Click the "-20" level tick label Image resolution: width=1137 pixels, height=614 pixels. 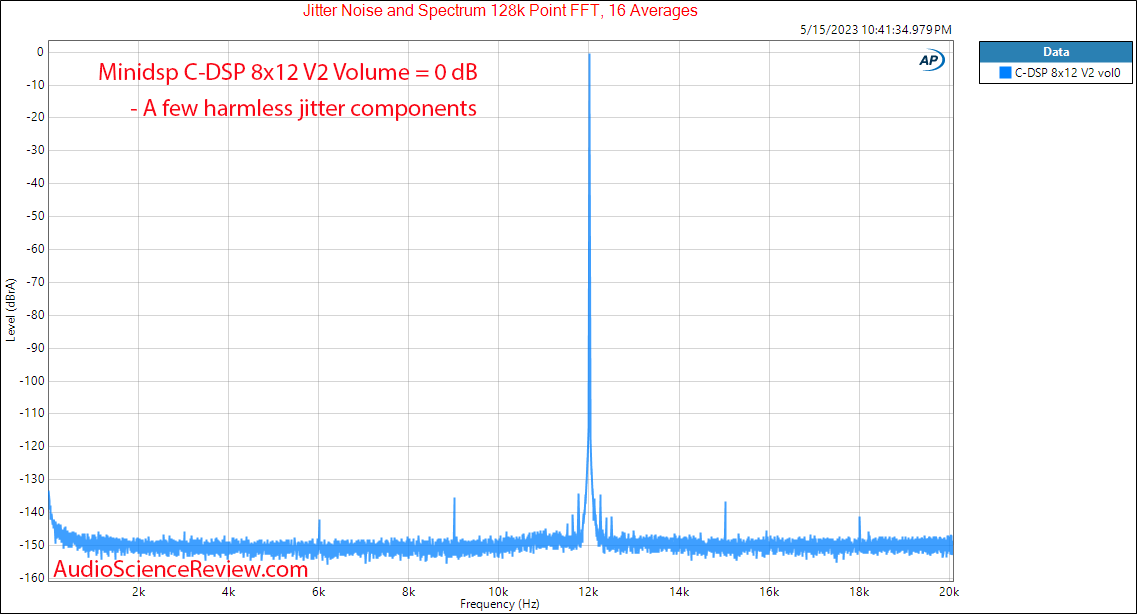35,117
